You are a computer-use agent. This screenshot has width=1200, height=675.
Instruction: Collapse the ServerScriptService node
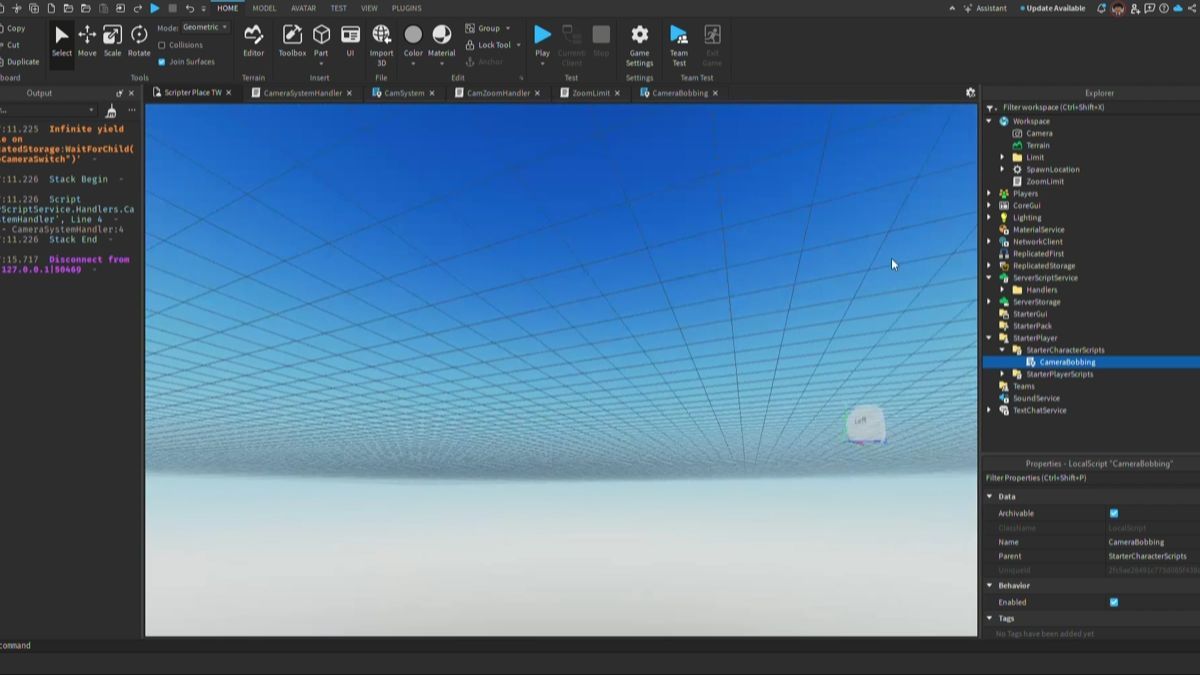(990, 278)
